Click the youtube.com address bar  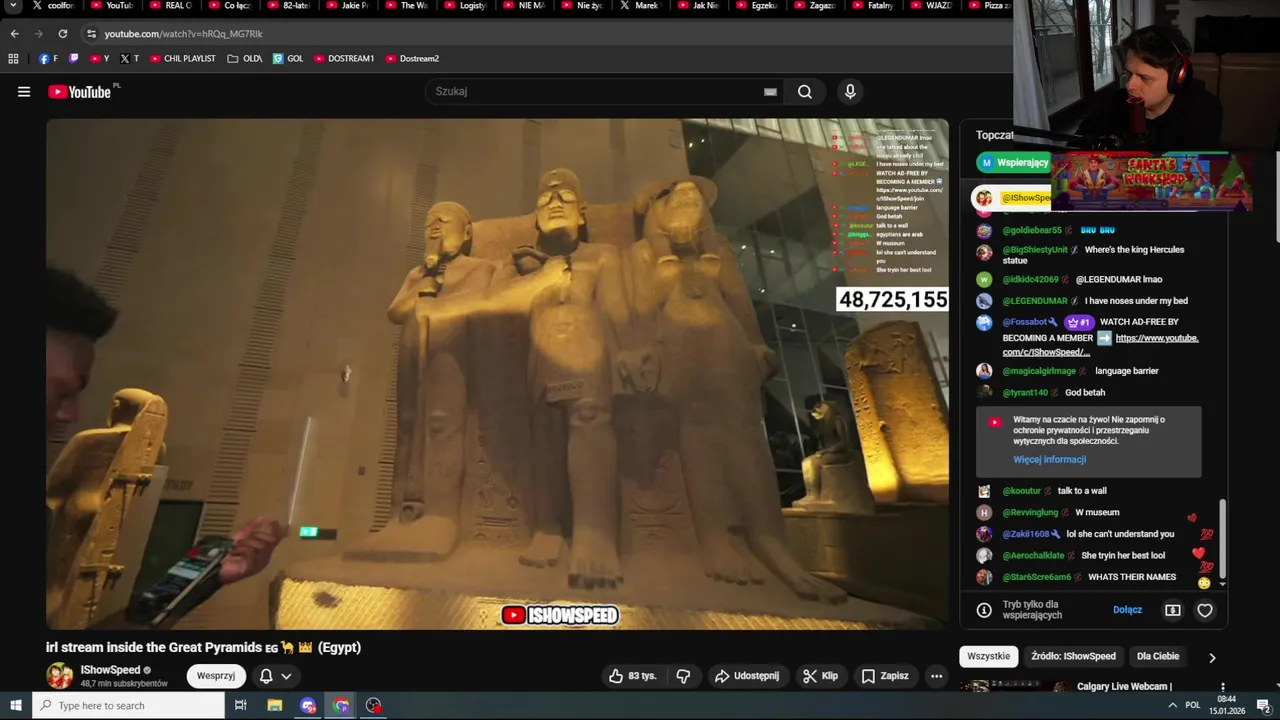[183, 34]
